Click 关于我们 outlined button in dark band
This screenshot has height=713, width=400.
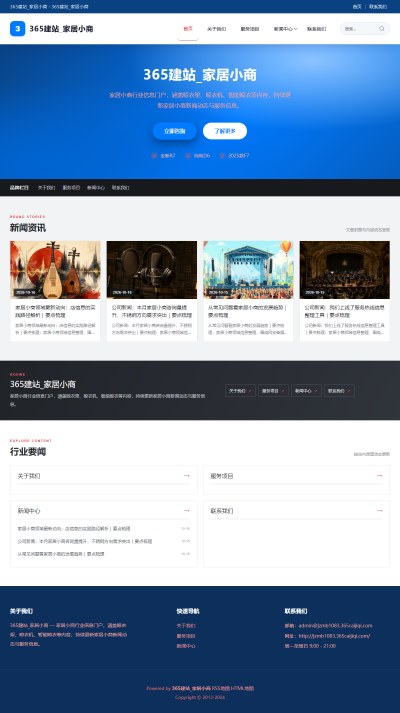240,391
